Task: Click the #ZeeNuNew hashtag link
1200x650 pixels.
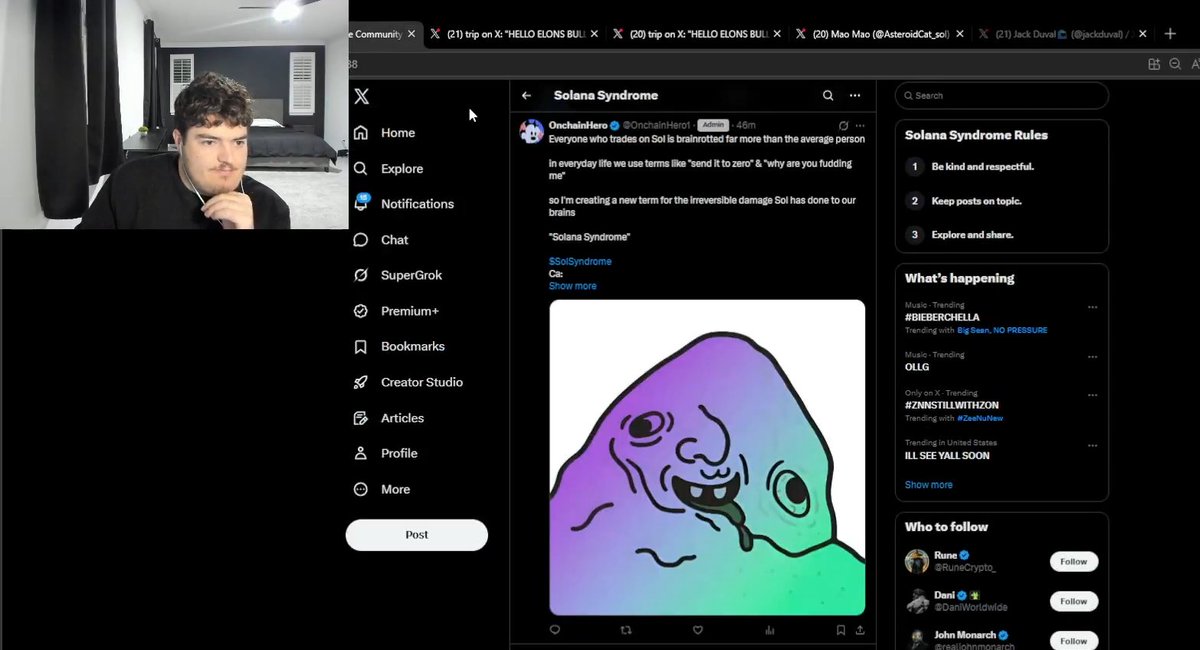Action: click(980, 418)
